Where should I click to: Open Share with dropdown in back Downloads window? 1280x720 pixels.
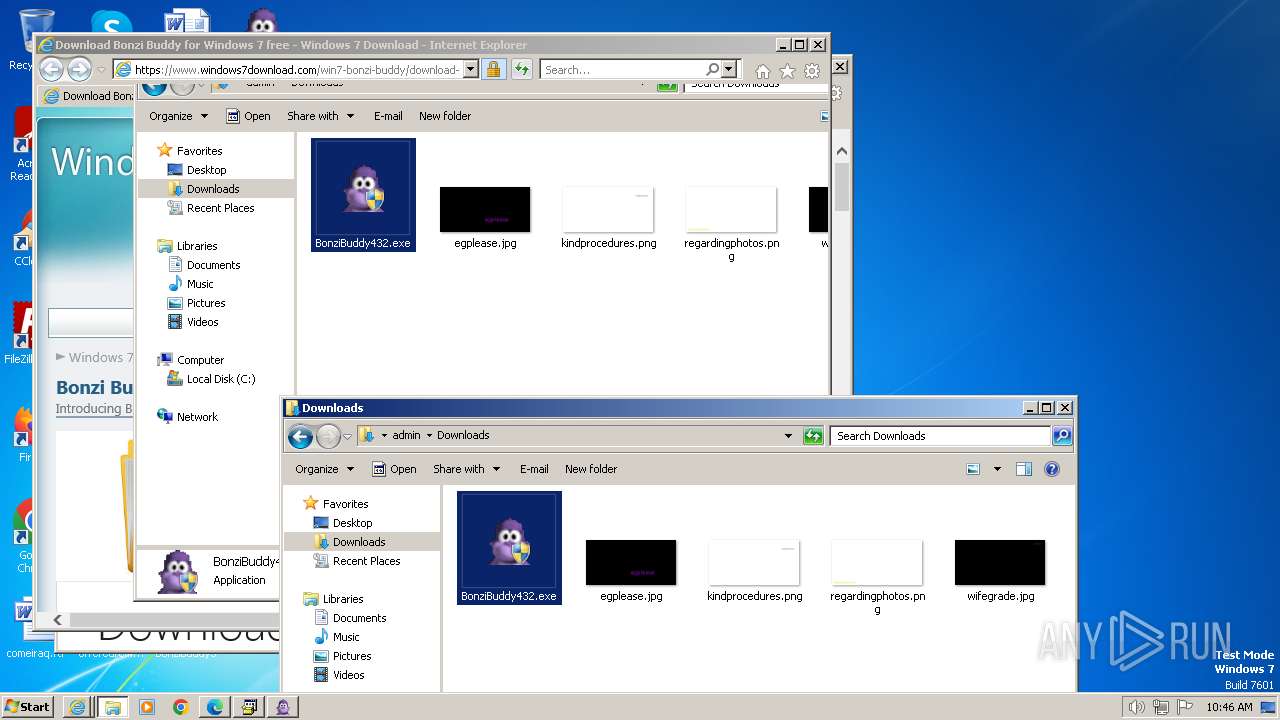[x=320, y=116]
